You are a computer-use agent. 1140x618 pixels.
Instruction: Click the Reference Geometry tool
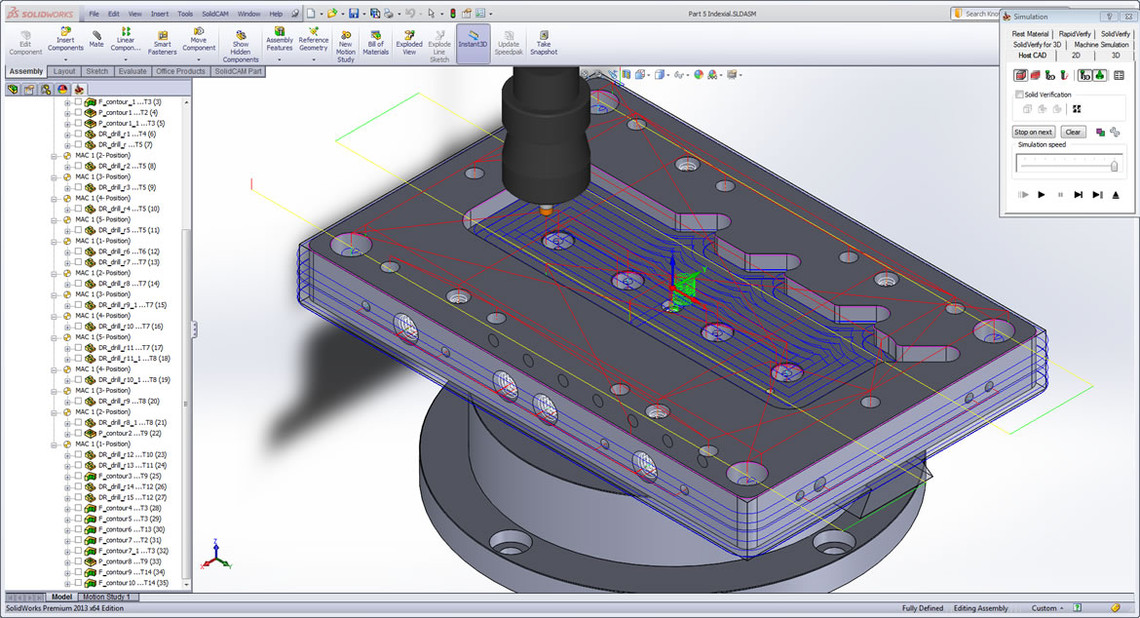313,40
